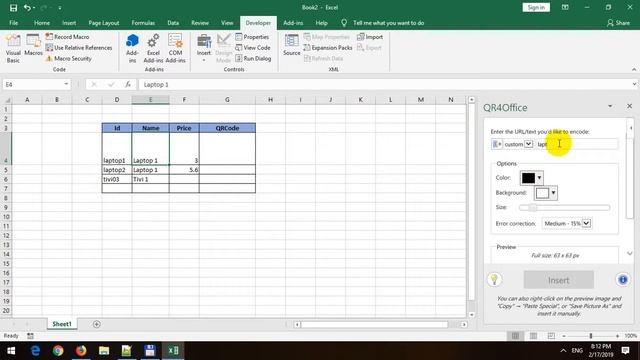Open the Help tab

pyautogui.click(x=321, y=23)
